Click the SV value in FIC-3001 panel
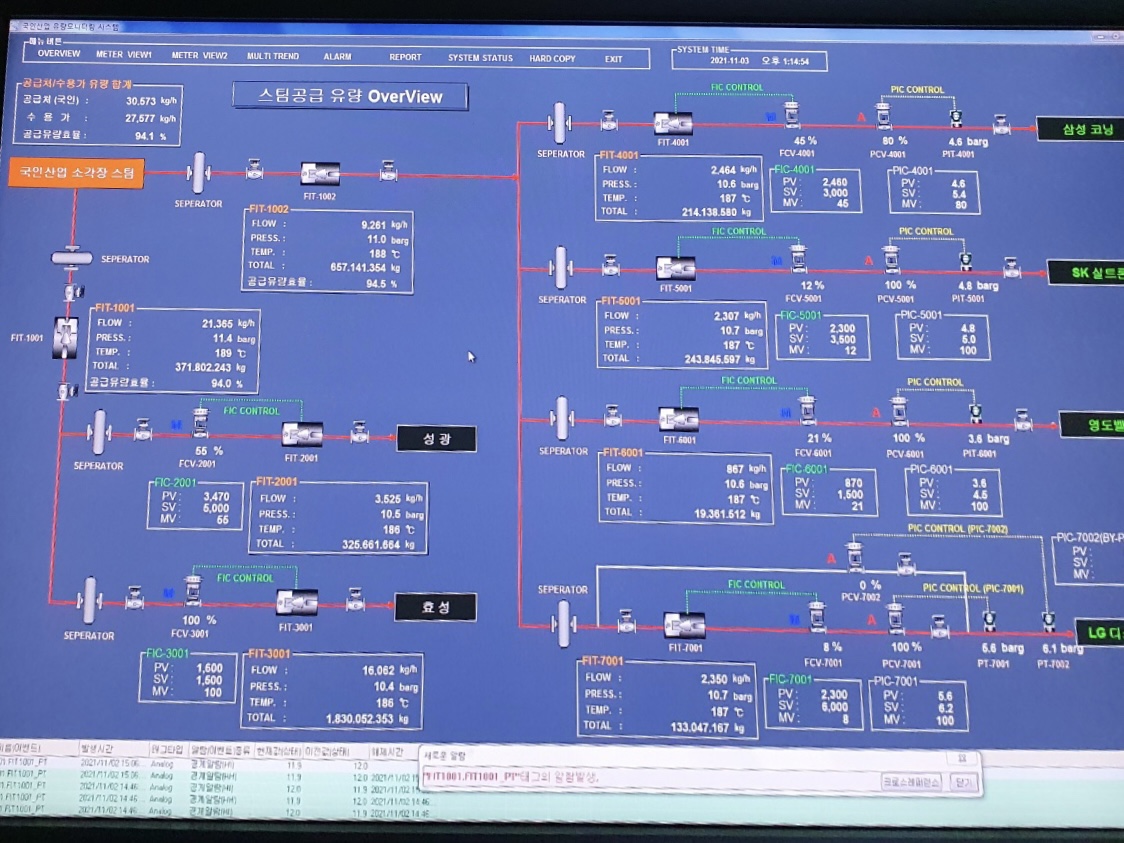This screenshot has width=1124, height=843. coord(209,680)
